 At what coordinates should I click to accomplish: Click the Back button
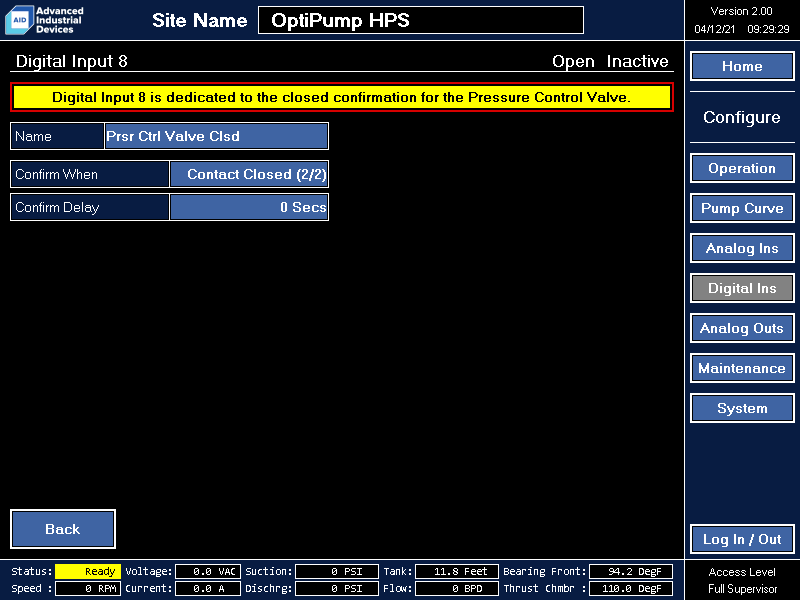63,529
